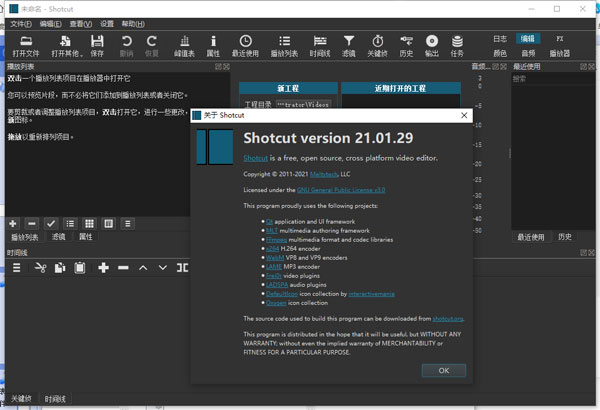Click the paste clipboard icon in timeline toolbar
The image size is (600, 410).
tap(78, 268)
